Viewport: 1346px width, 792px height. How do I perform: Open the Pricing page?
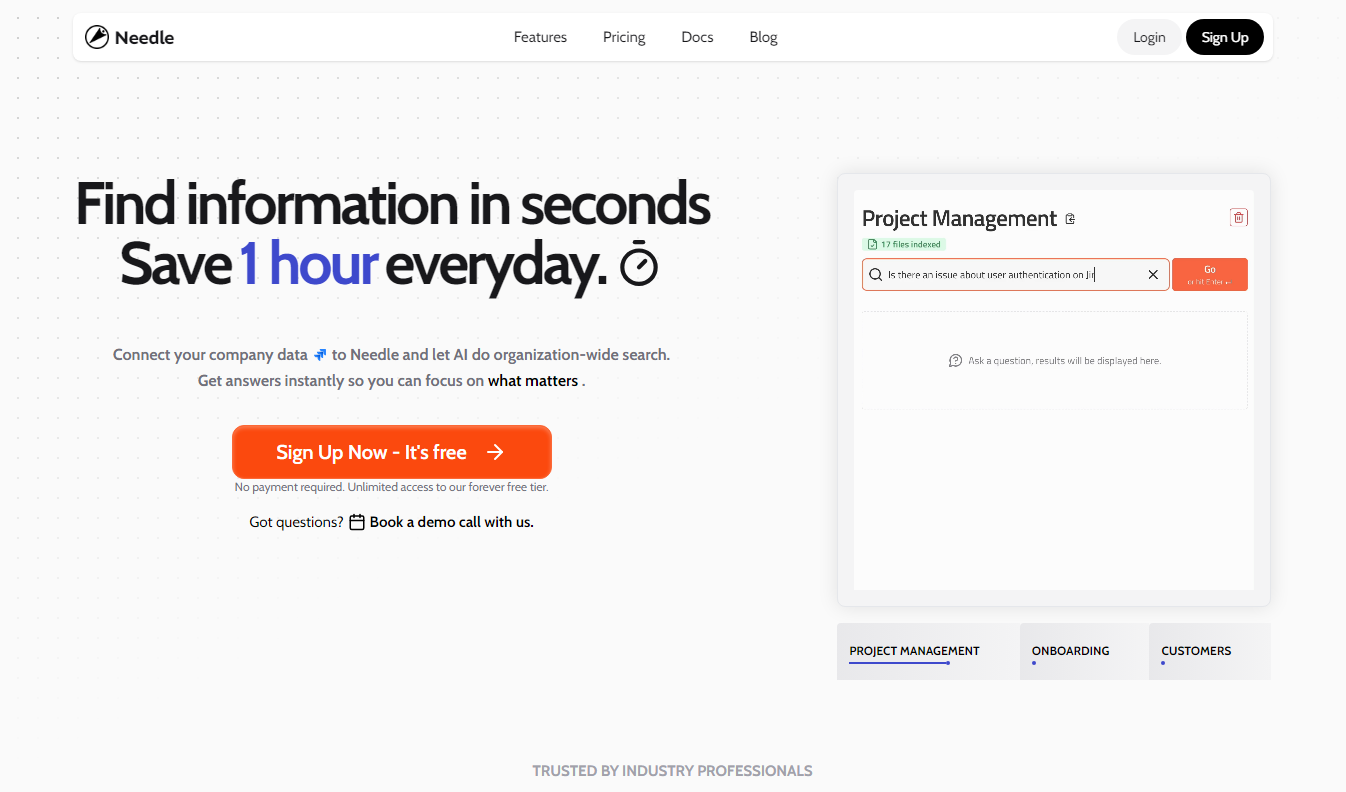[x=624, y=37]
